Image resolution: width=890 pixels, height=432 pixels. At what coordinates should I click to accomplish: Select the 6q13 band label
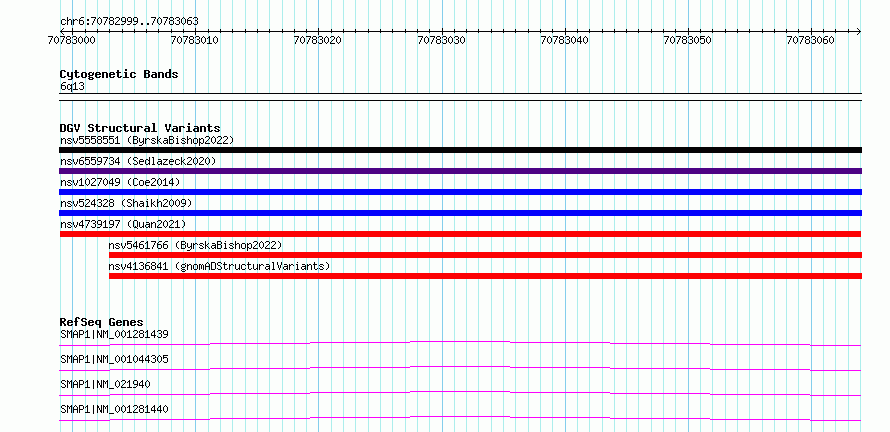click(x=73, y=87)
